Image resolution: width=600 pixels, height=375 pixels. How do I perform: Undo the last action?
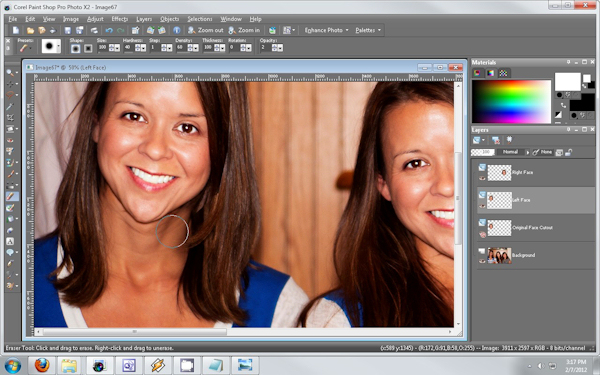pos(109,30)
